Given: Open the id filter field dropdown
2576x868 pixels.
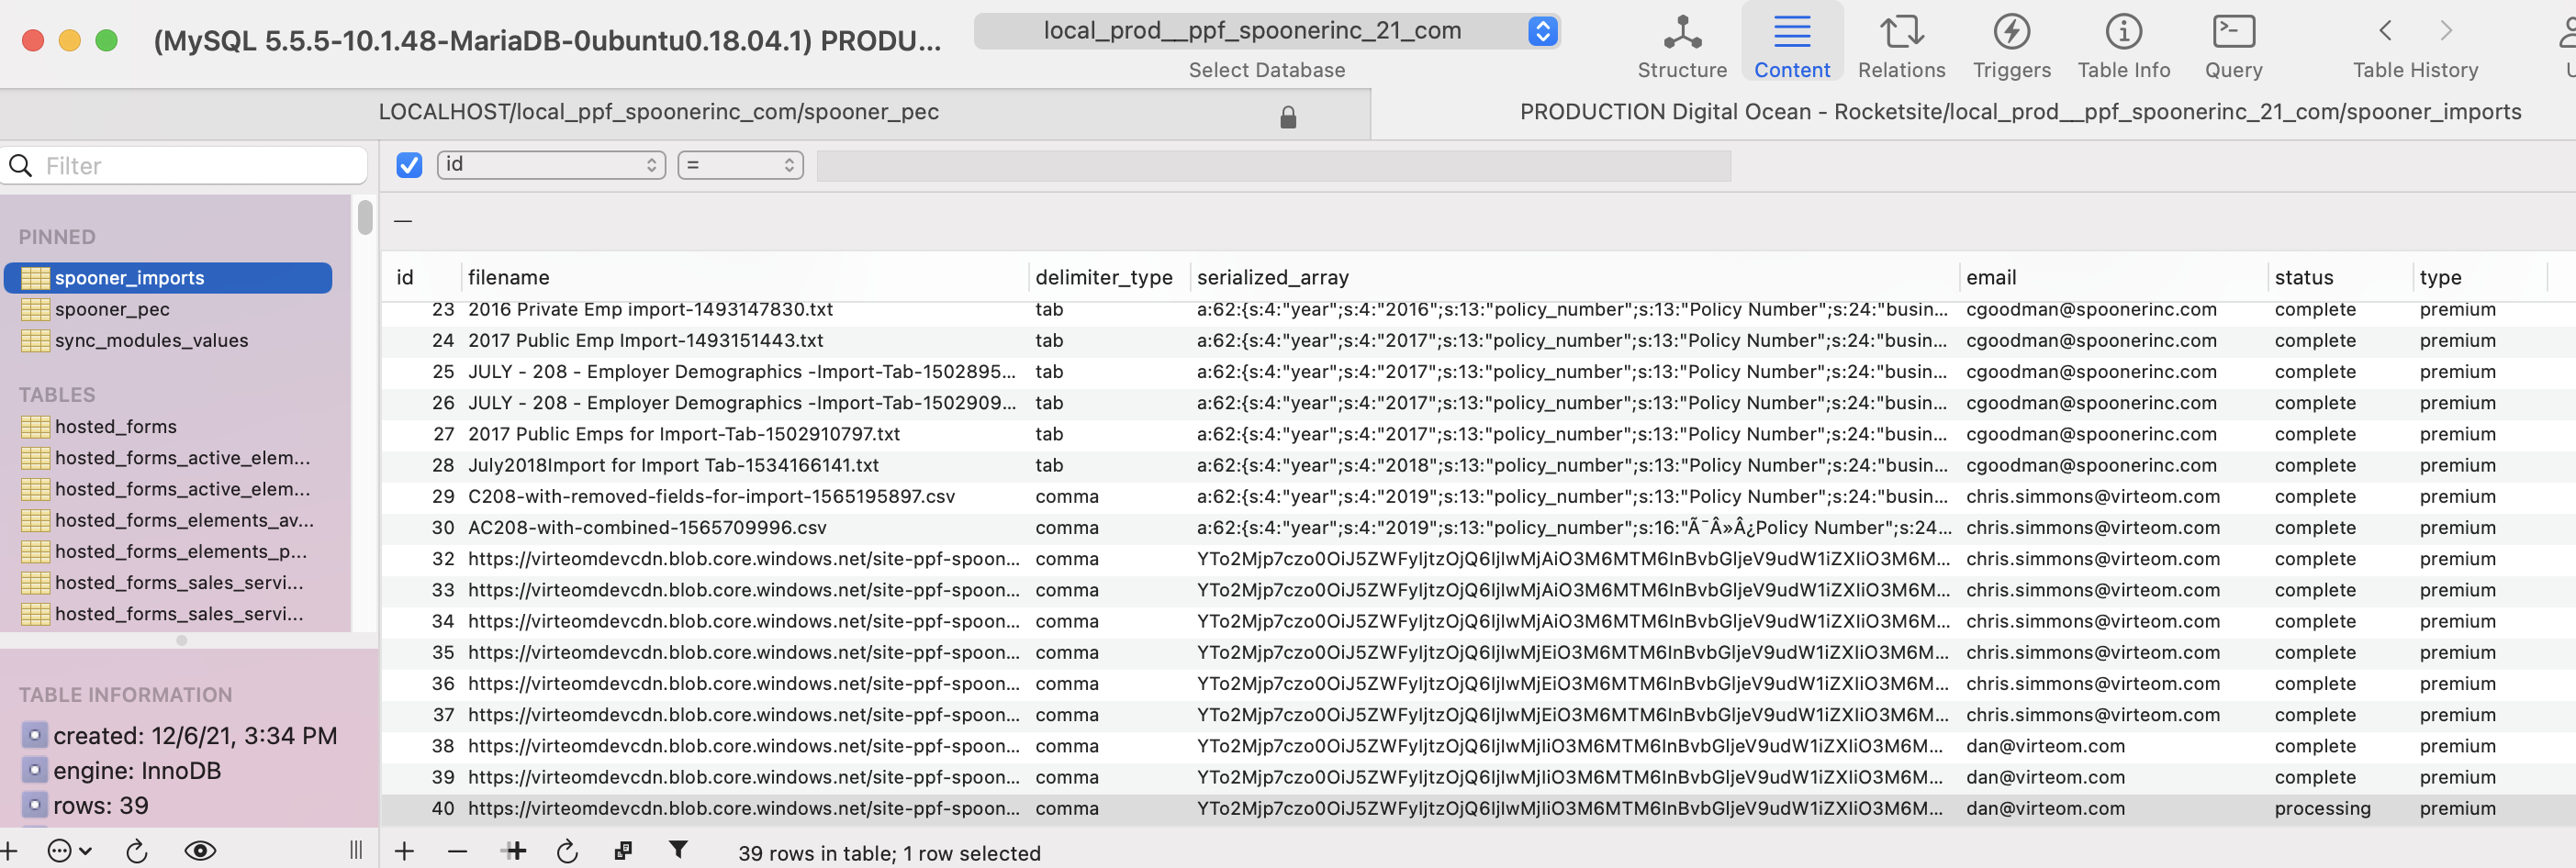Looking at the screenshot, I should [x=551, y=165].
